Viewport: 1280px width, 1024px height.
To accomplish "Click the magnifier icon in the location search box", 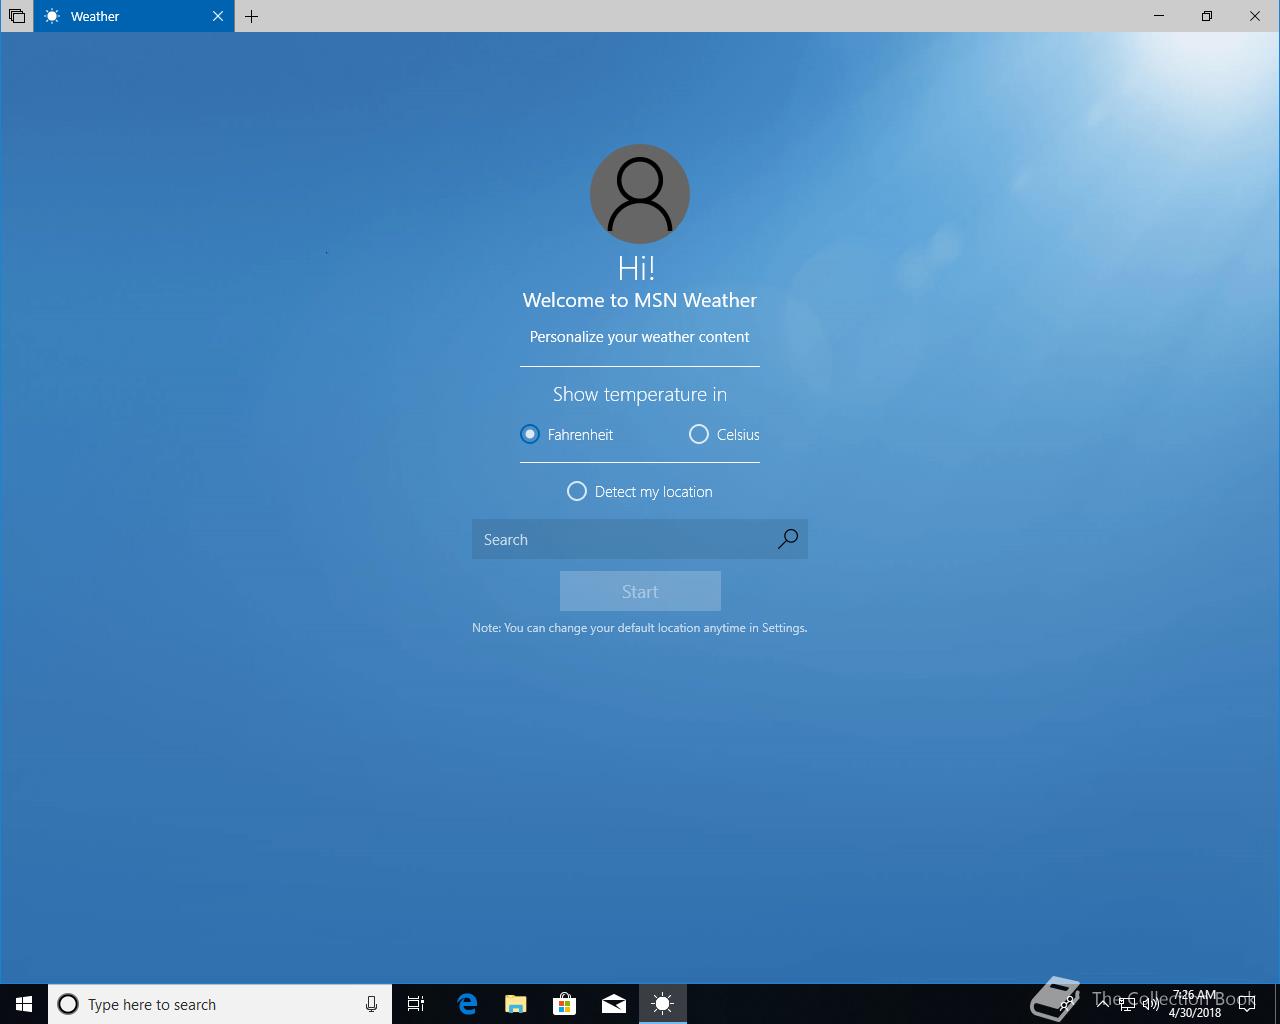I will [788, 539].
